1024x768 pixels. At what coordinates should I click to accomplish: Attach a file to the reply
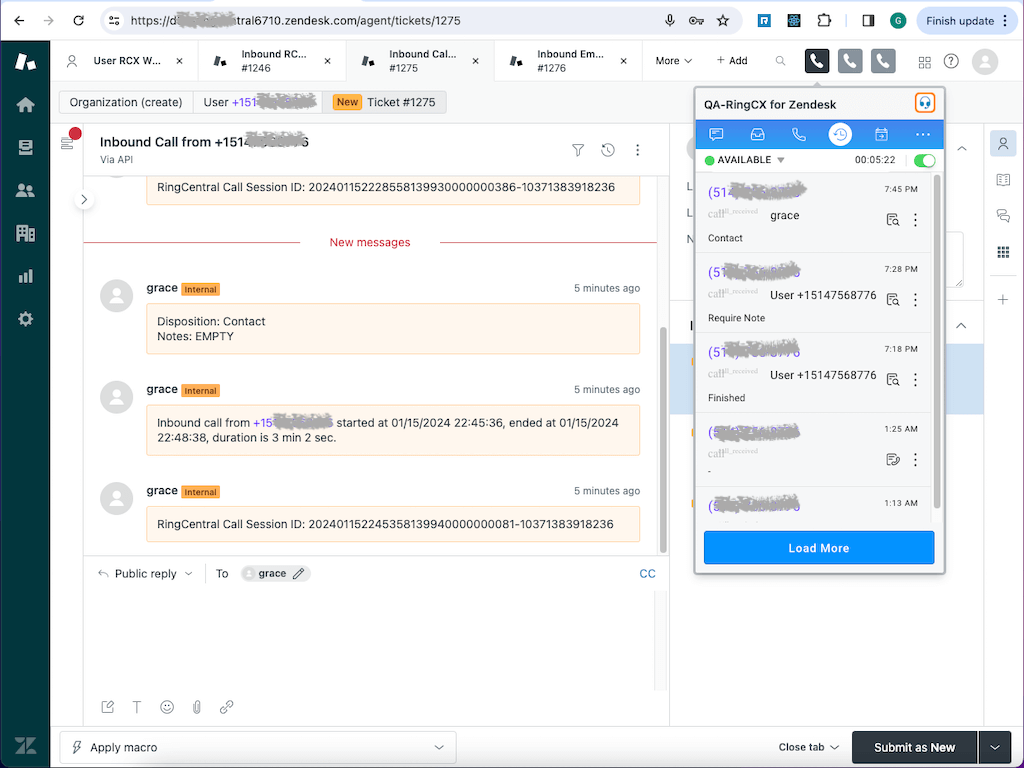197,707
